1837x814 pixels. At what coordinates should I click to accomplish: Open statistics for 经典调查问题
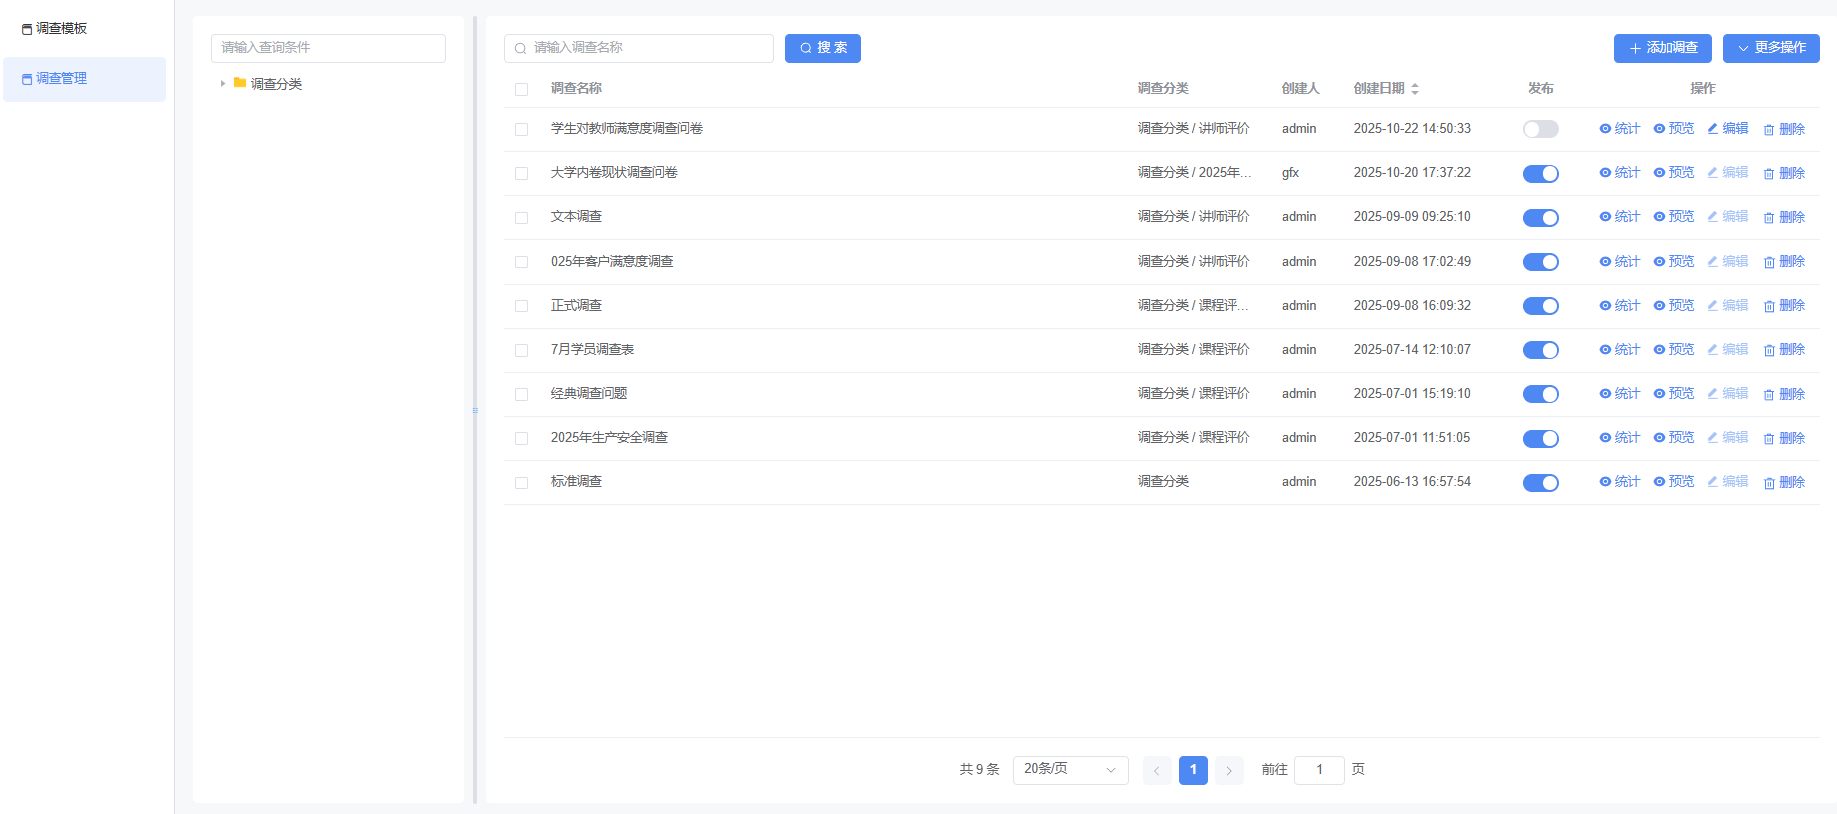[x=1619, y=394]
